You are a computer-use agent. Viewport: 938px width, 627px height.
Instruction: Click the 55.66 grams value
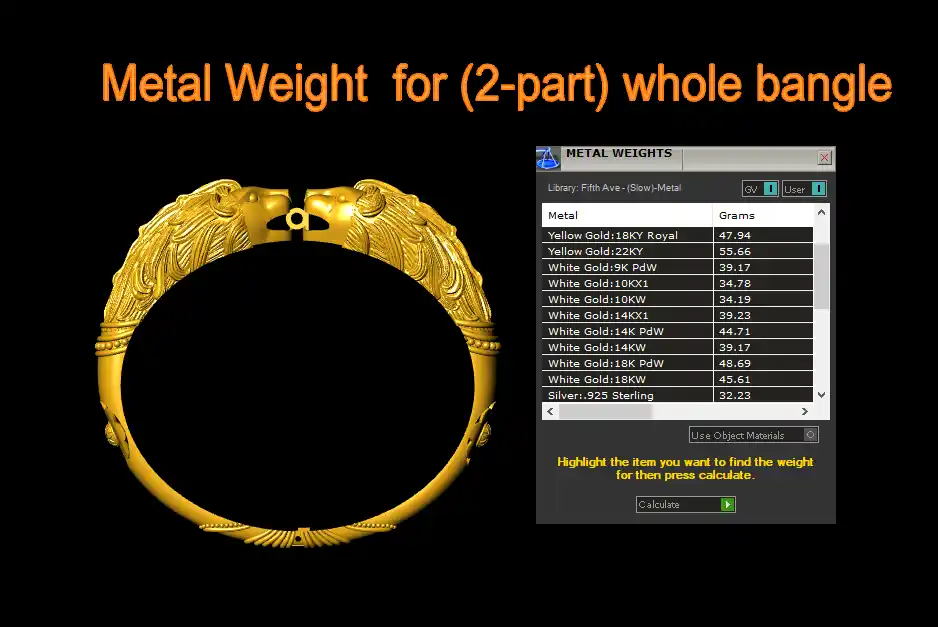click(735, 251)
